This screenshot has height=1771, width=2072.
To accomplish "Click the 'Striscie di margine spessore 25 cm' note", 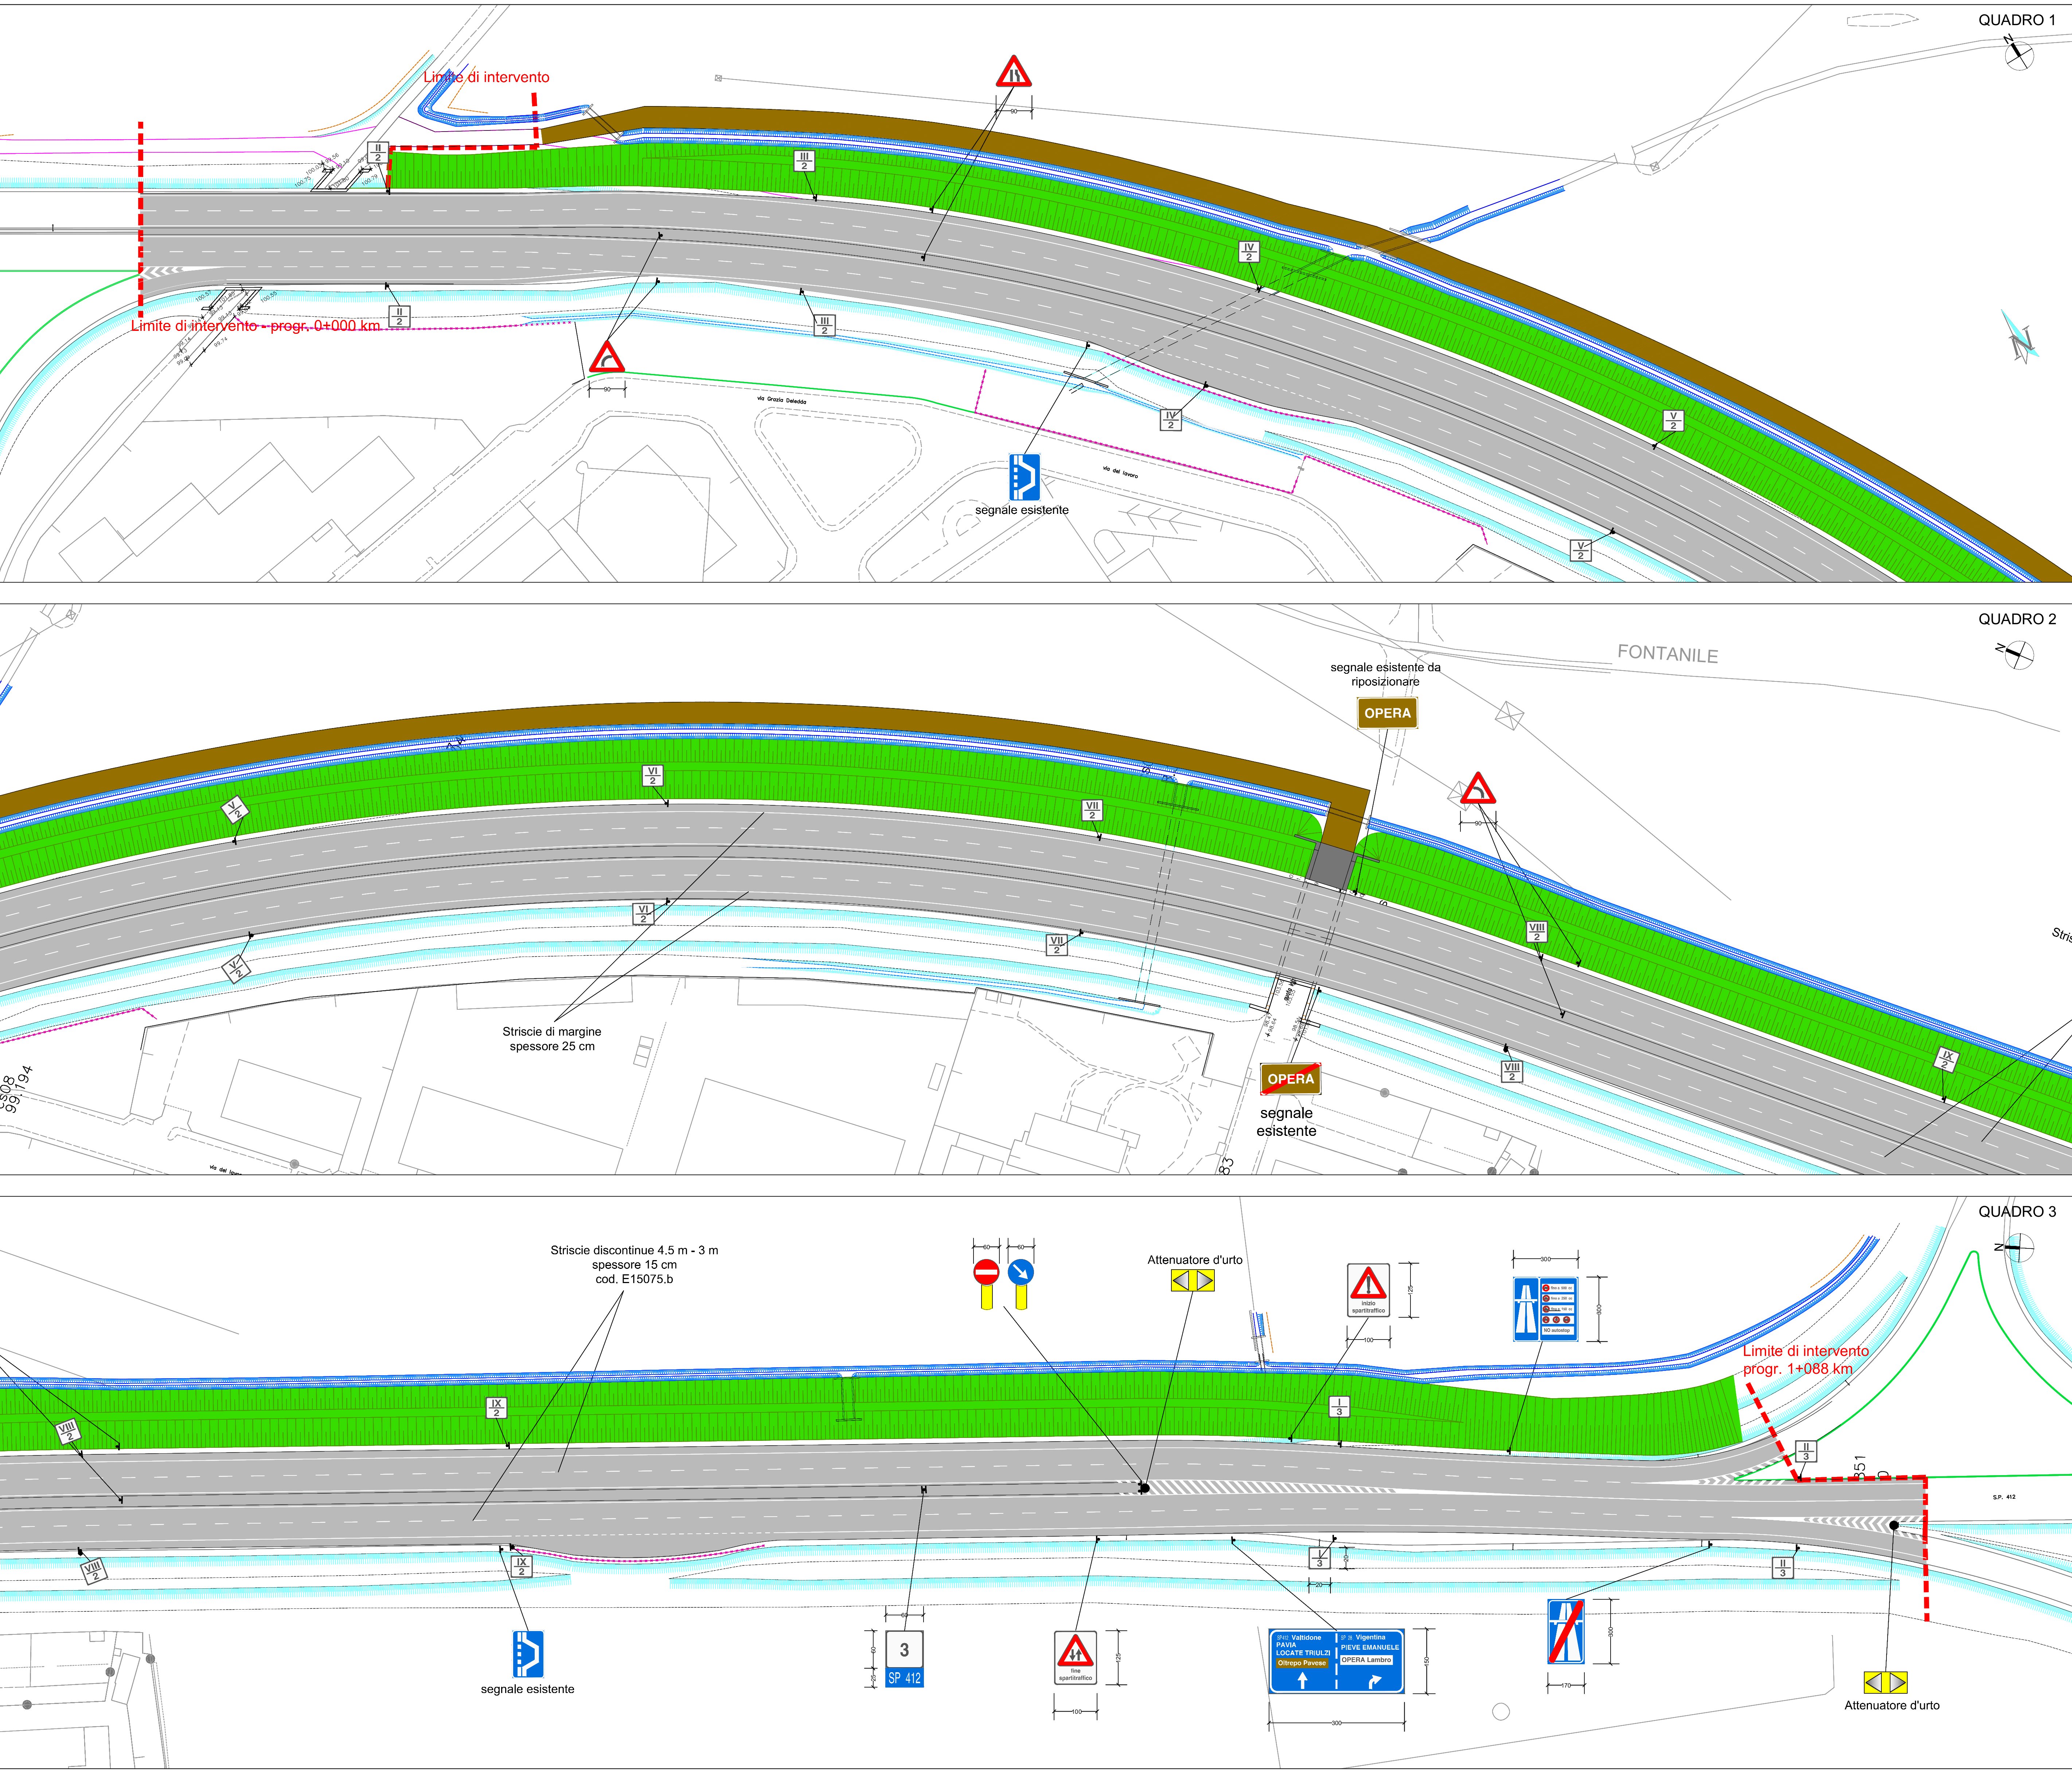I will tap(552, 1039).
